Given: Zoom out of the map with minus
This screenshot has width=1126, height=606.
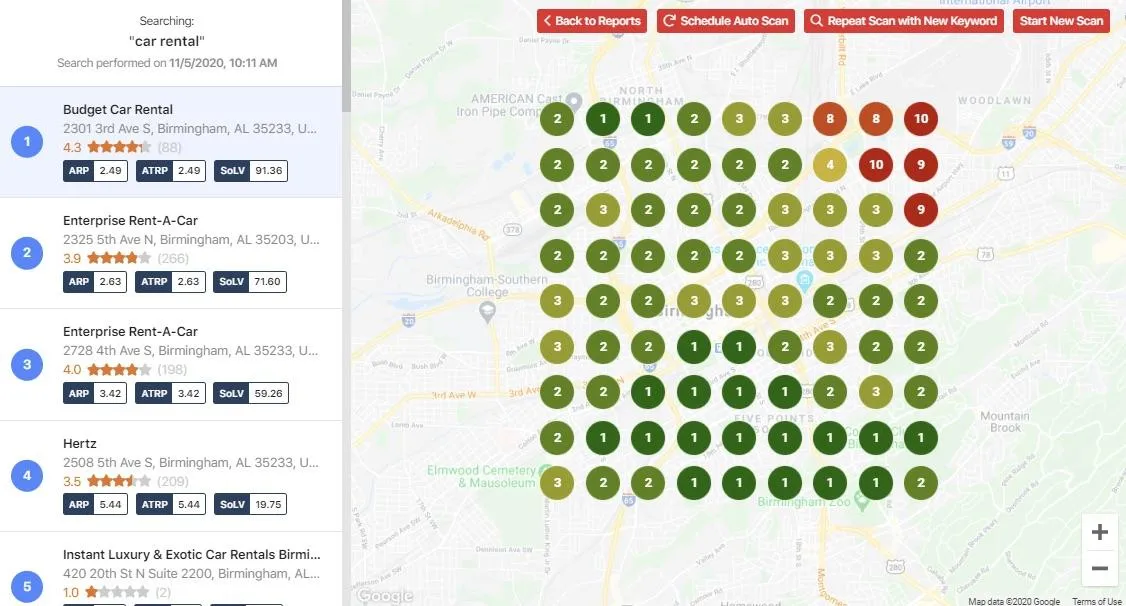Looking at the screenshot, I should (1099, 568).
